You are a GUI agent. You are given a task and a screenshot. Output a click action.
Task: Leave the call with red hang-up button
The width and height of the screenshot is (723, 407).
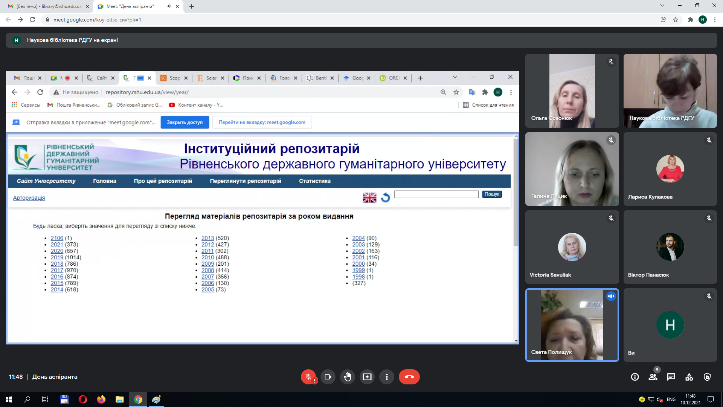409,377
